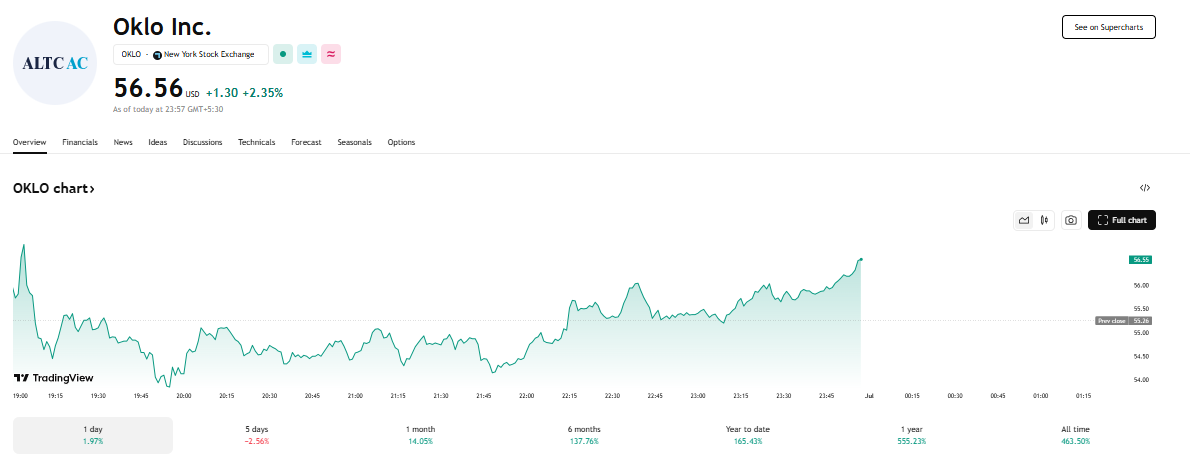Select the Year to date range
Screen dimensions: 1190x466
pyautogui.click(x=748, y=435)
